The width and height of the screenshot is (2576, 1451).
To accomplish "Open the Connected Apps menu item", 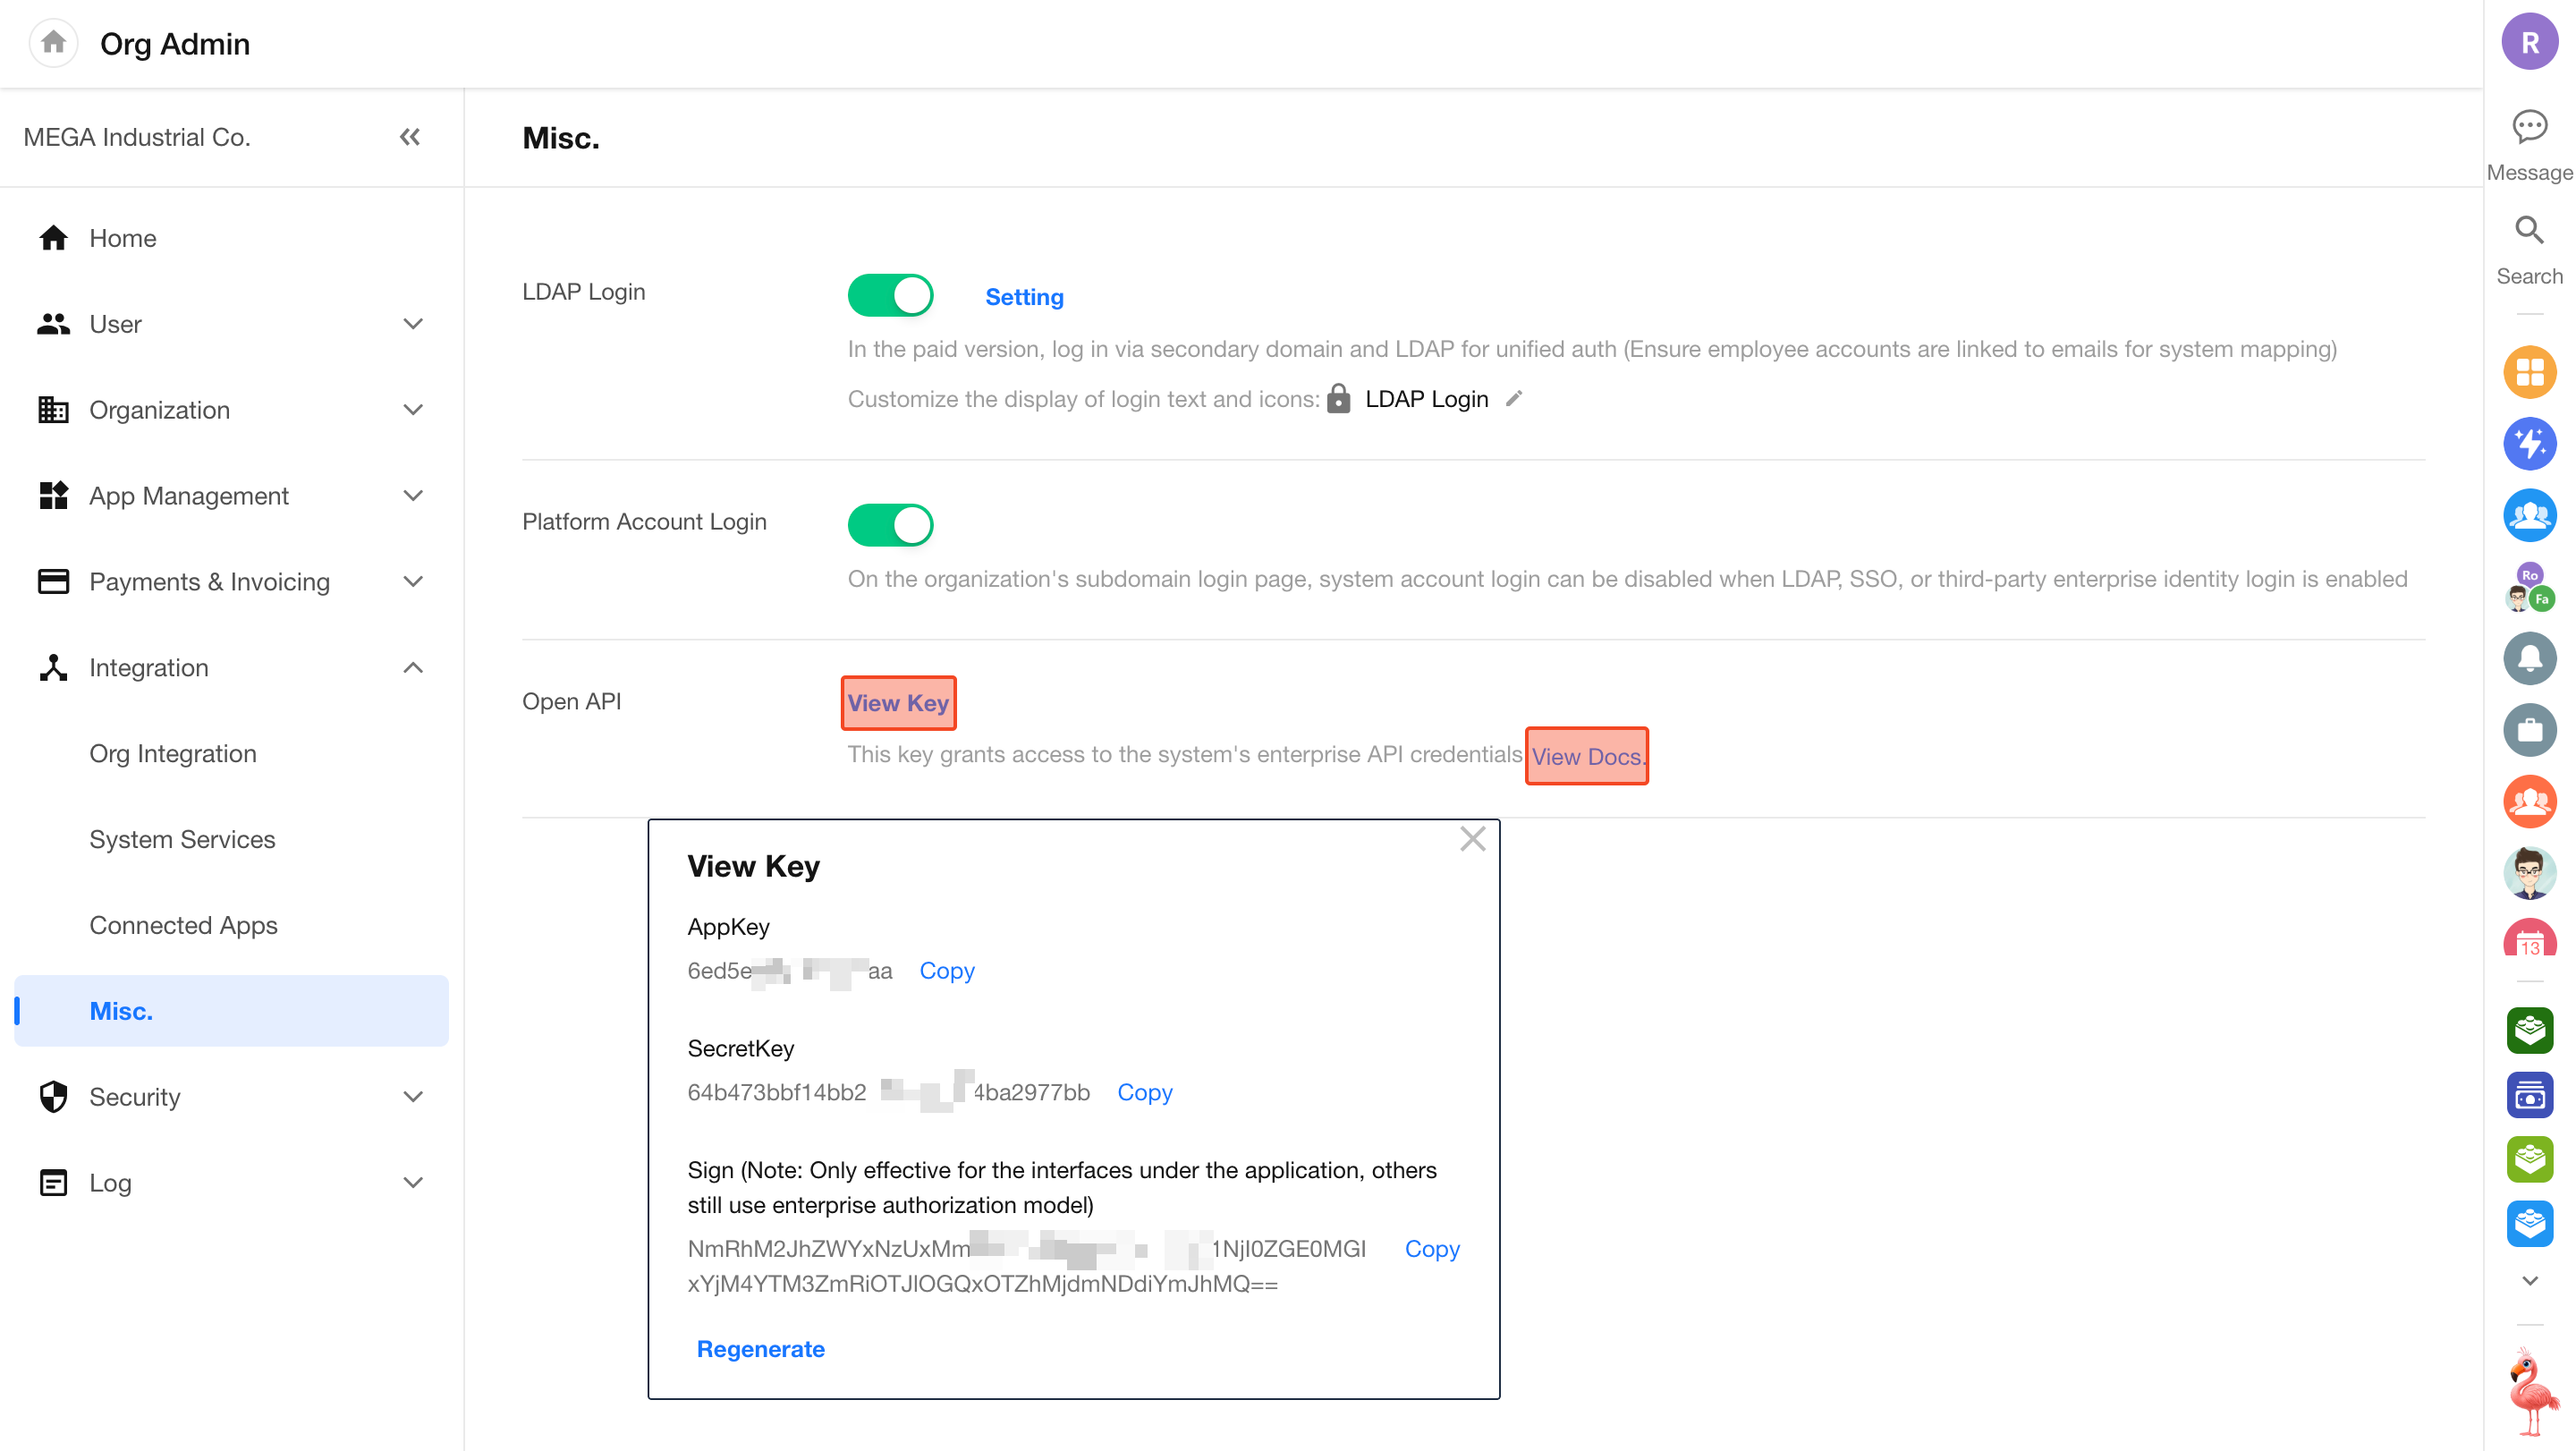I will (183, 925).
